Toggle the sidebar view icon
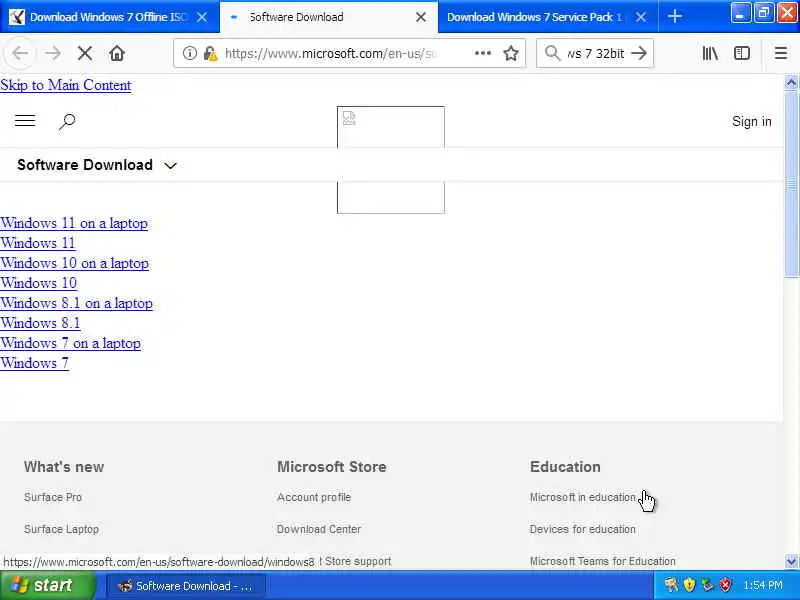Image resolution: width=800 pixels, height=600 pixels. [741, 53]
